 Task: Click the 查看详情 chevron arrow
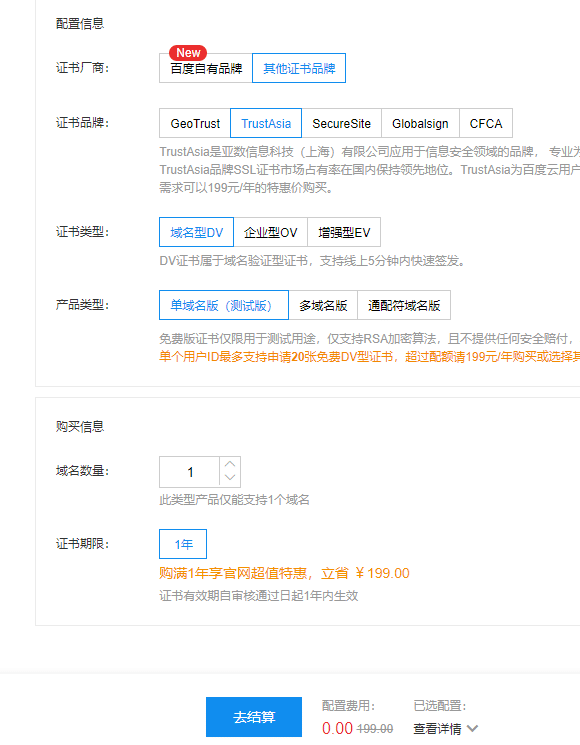click(472, 728)
